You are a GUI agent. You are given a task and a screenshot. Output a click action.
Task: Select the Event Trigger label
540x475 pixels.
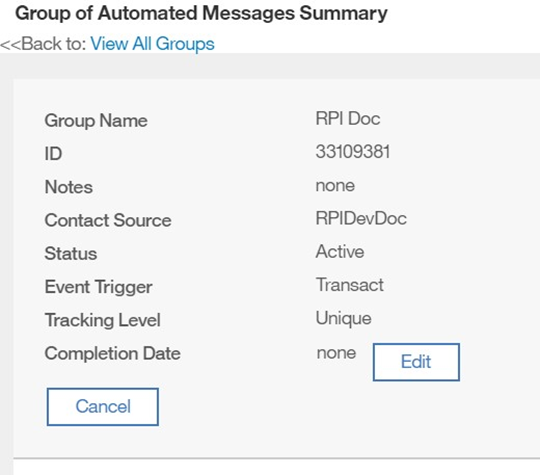(x=98, y=287)
